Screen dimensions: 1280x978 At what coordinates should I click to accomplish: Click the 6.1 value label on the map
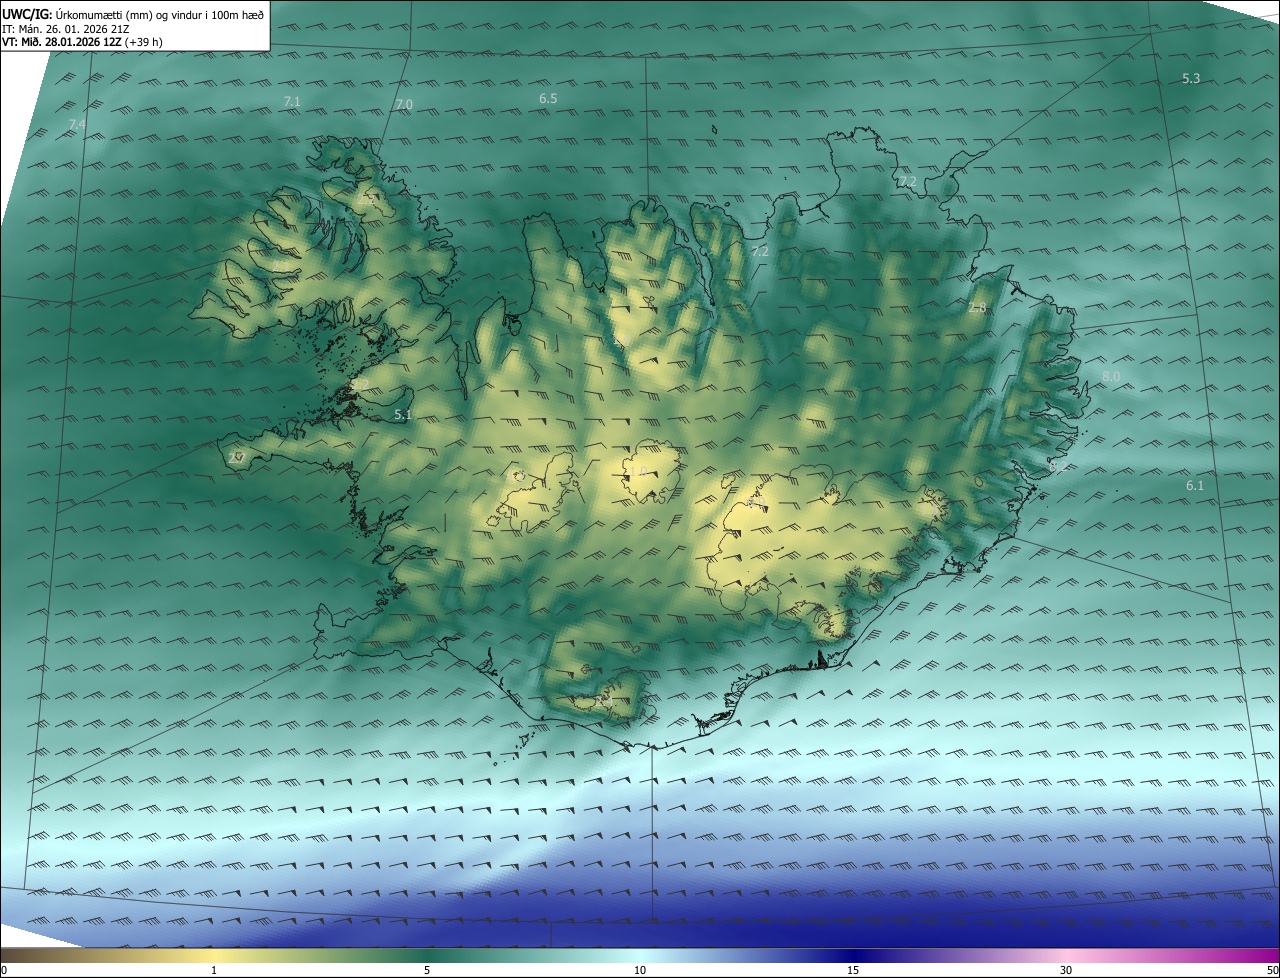1195,485
